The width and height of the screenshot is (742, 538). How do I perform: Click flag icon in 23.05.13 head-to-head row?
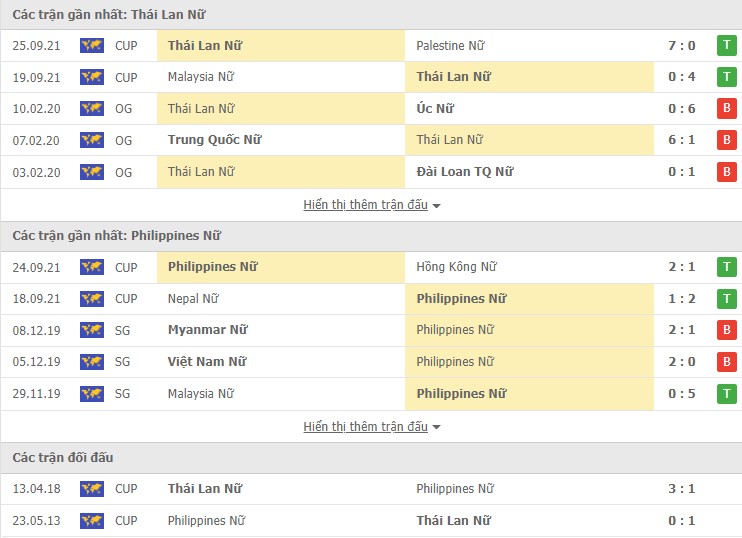pos(92,520)
